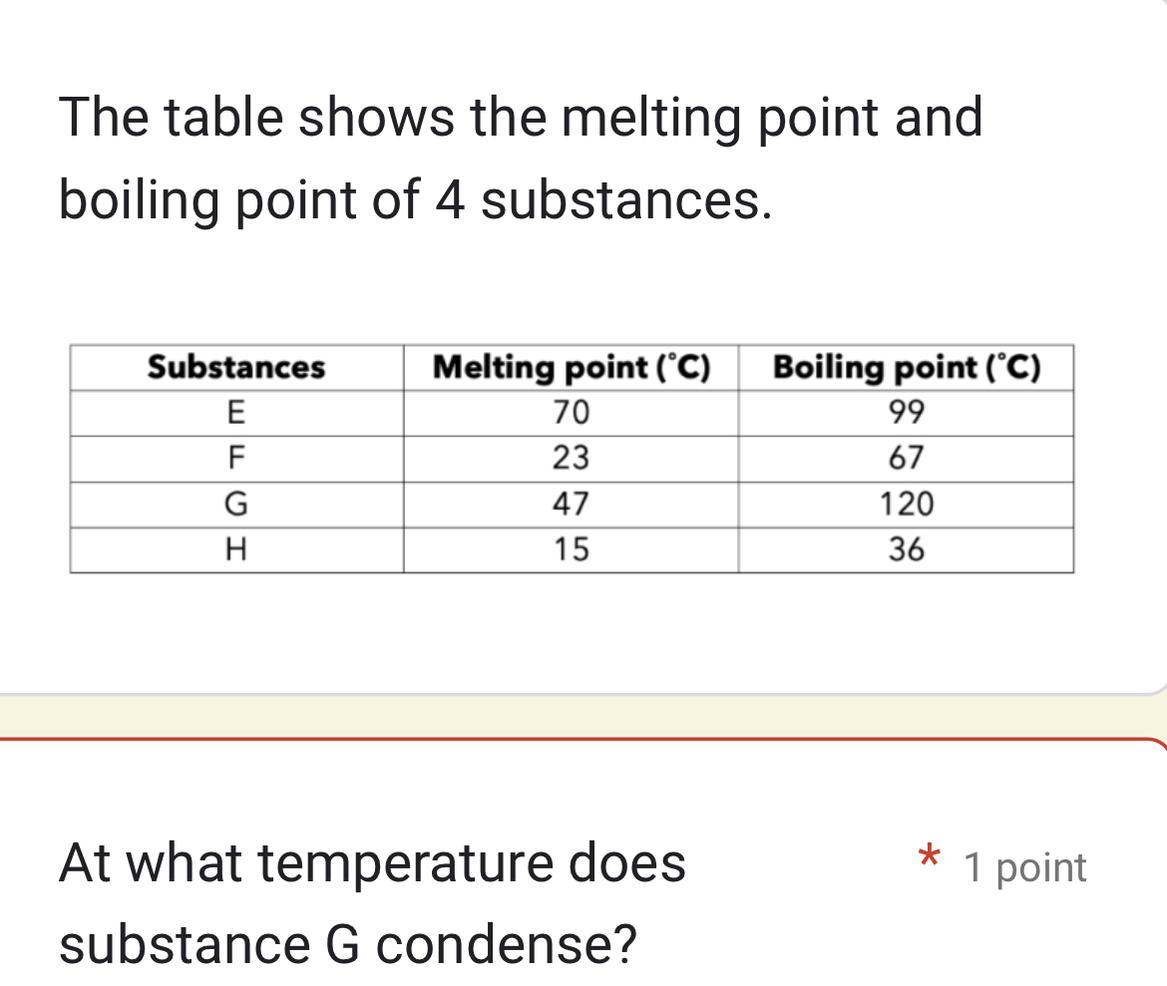Click the Melting point (°C) header
This screenshot has height=986, width=1167.
tap(572, 367)
